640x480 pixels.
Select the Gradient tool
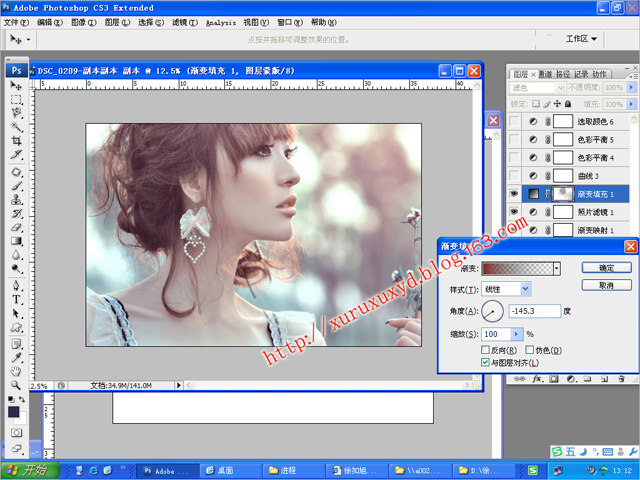coord(16,241)
